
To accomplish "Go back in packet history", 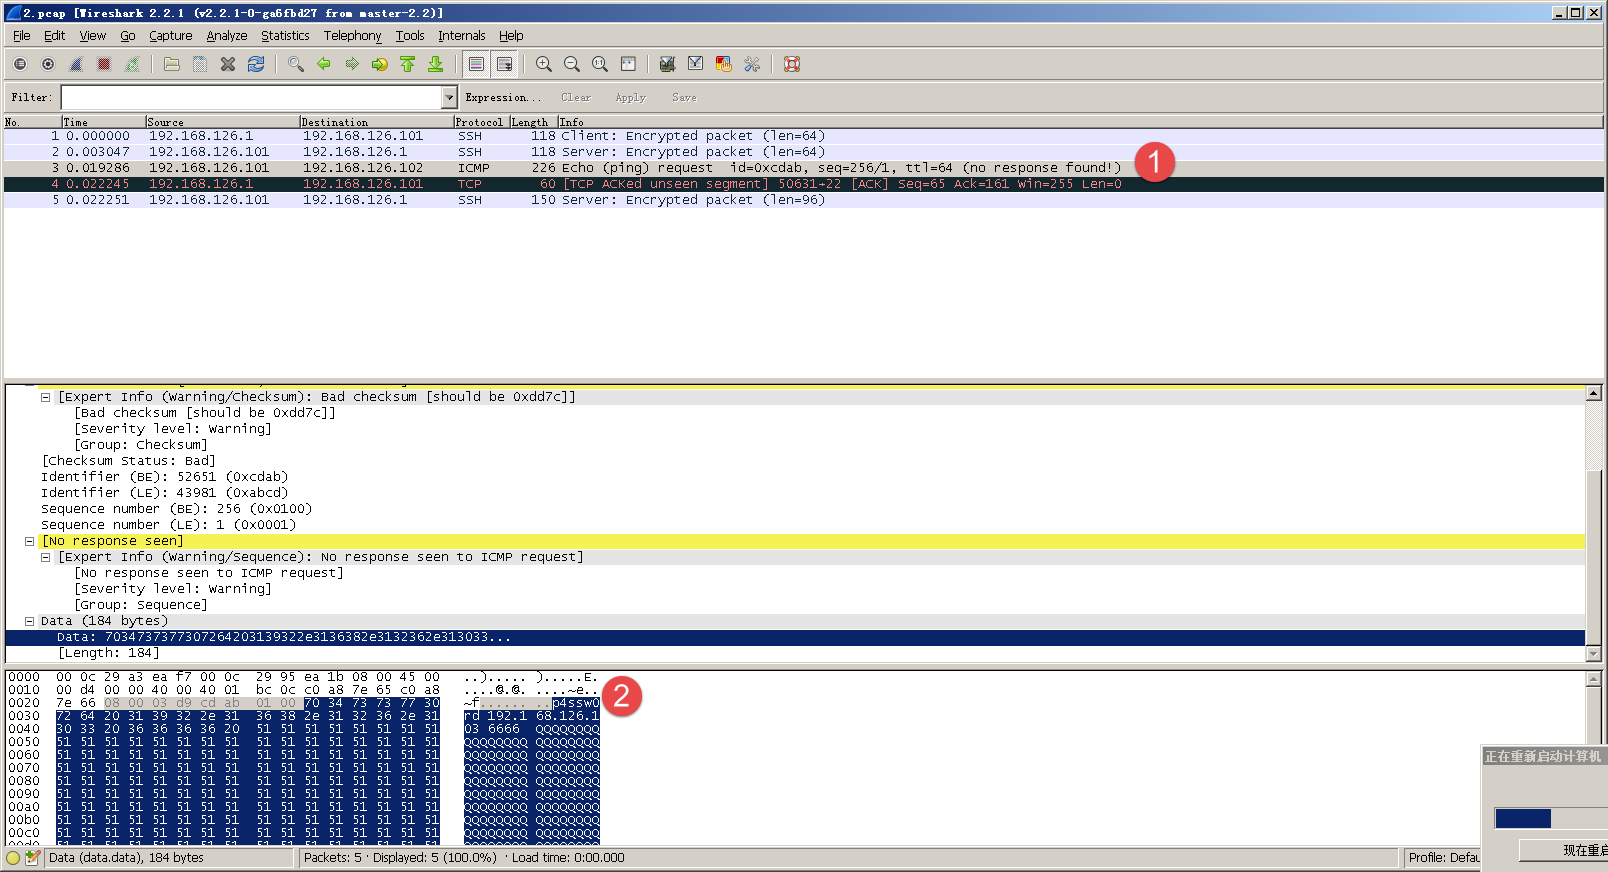I will pos(324,64).
